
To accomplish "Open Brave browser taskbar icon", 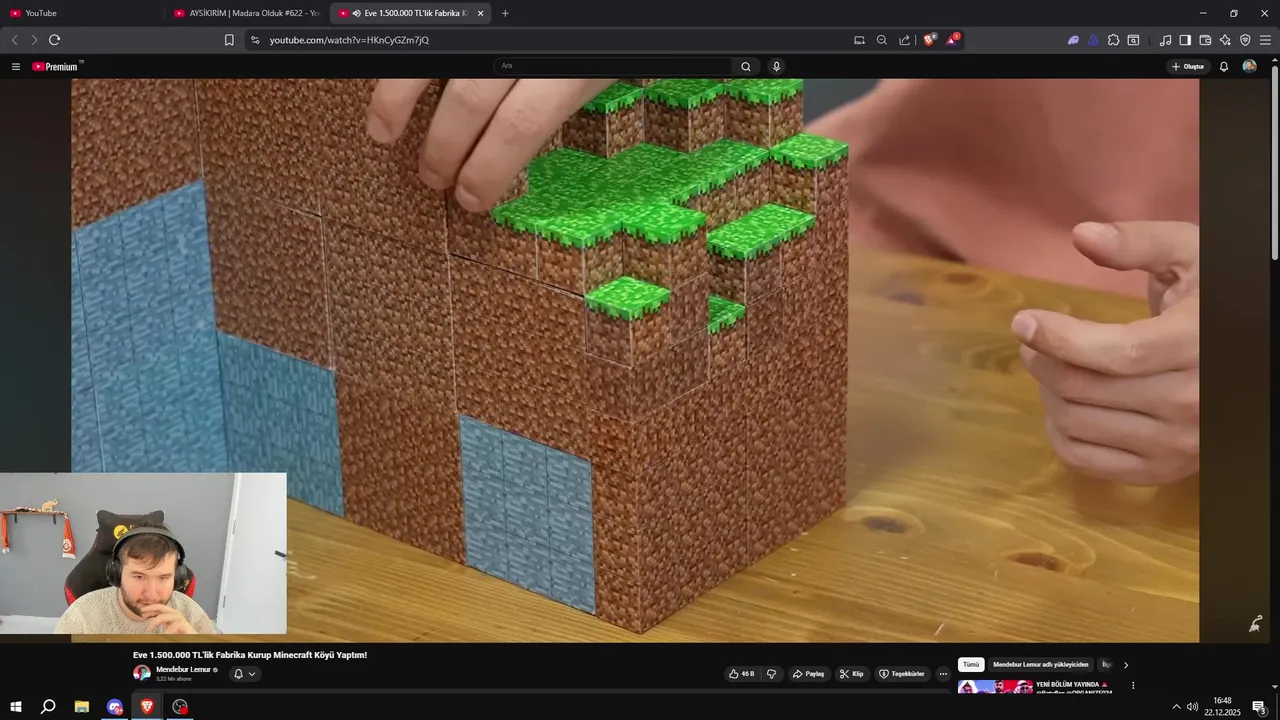I will point(147,707).
